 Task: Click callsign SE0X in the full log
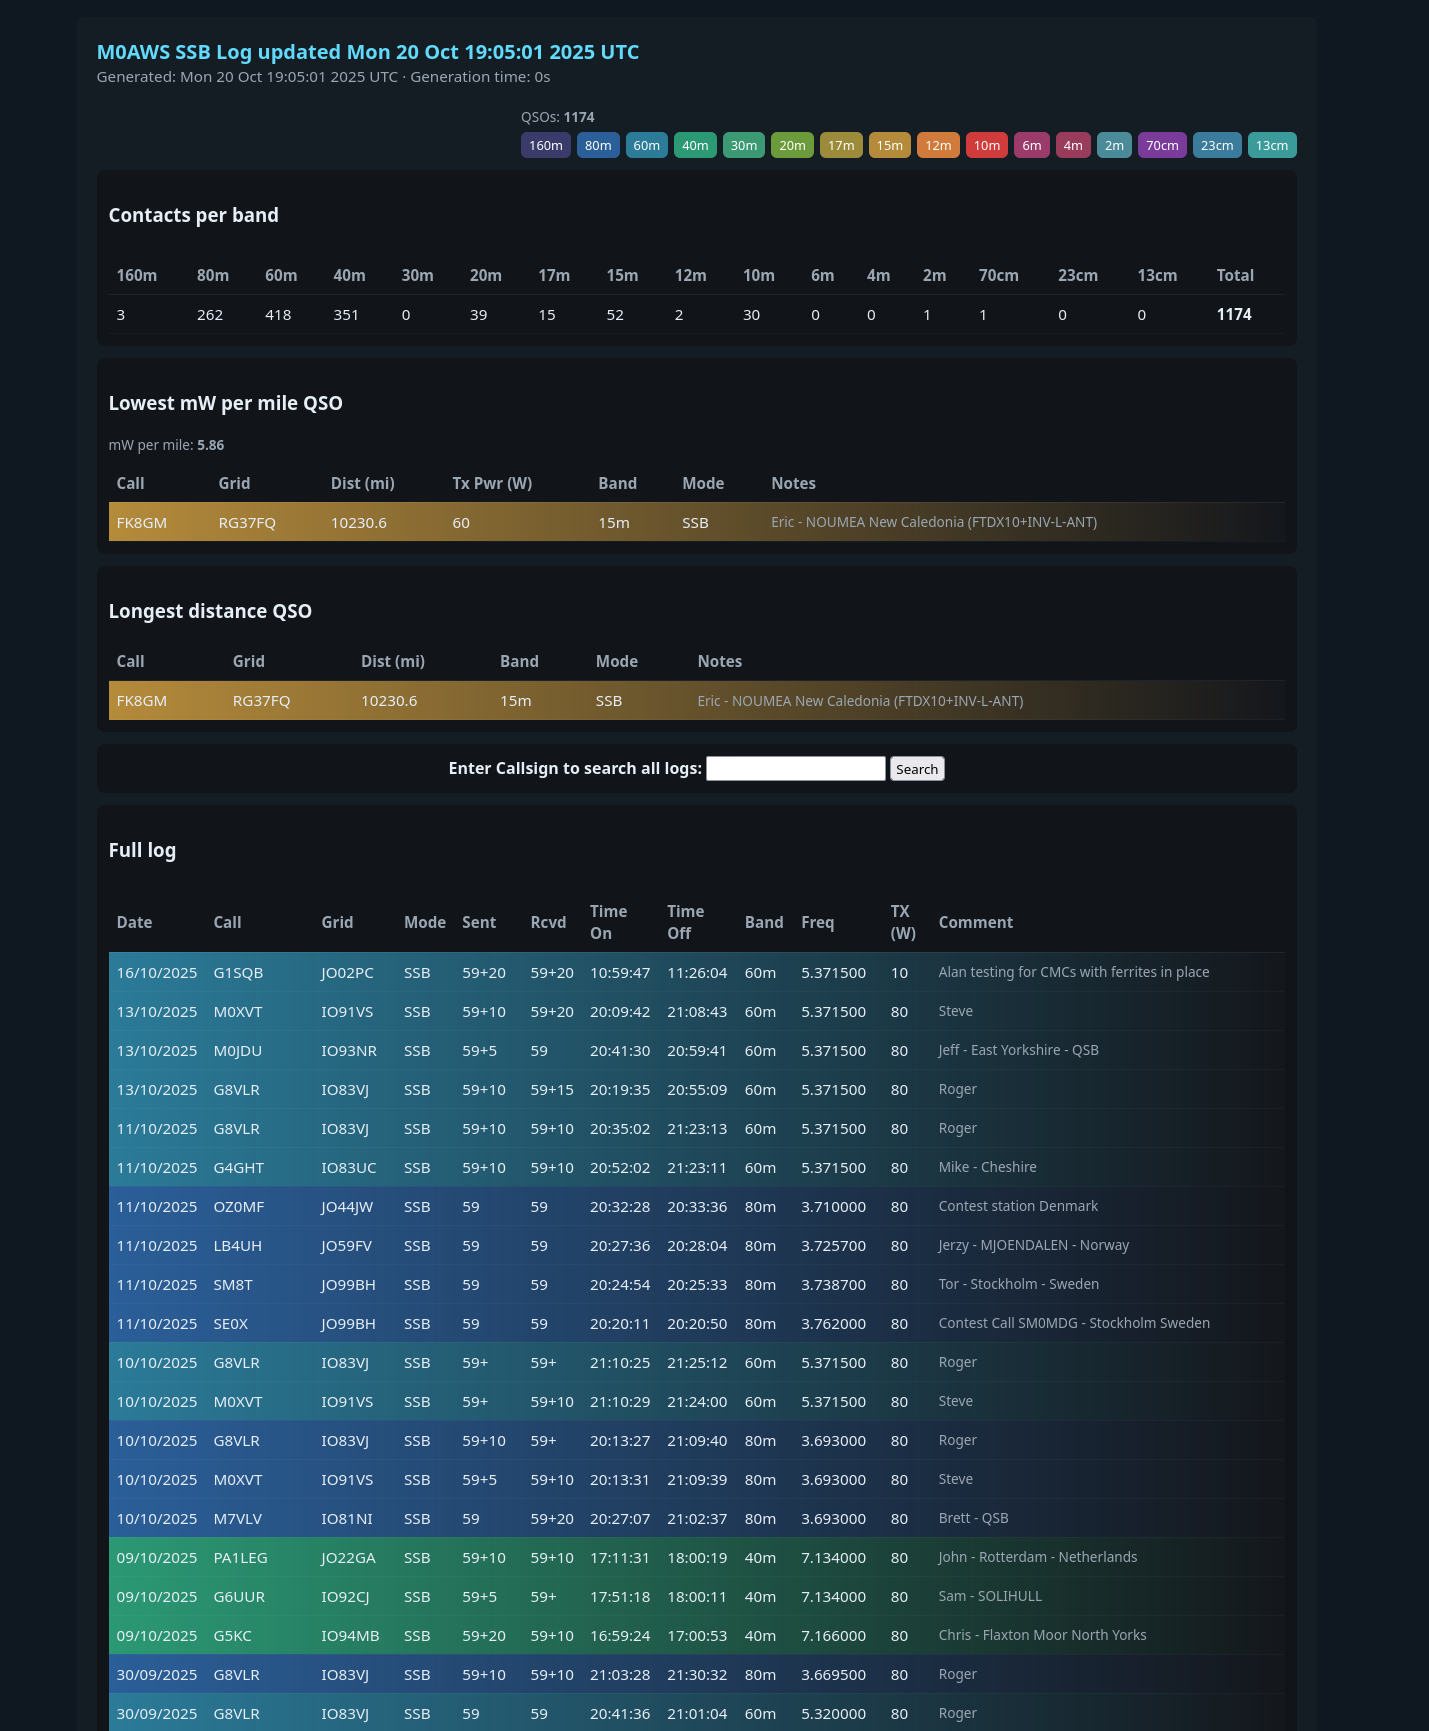[231, 1323]
